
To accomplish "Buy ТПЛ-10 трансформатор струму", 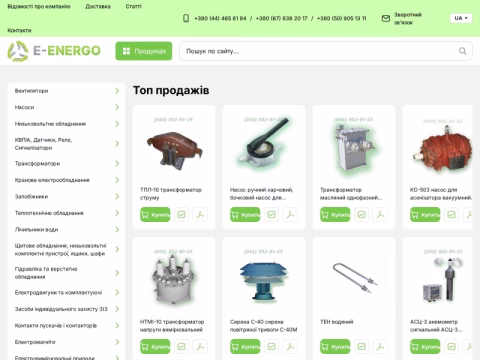I will click(155, 215).
